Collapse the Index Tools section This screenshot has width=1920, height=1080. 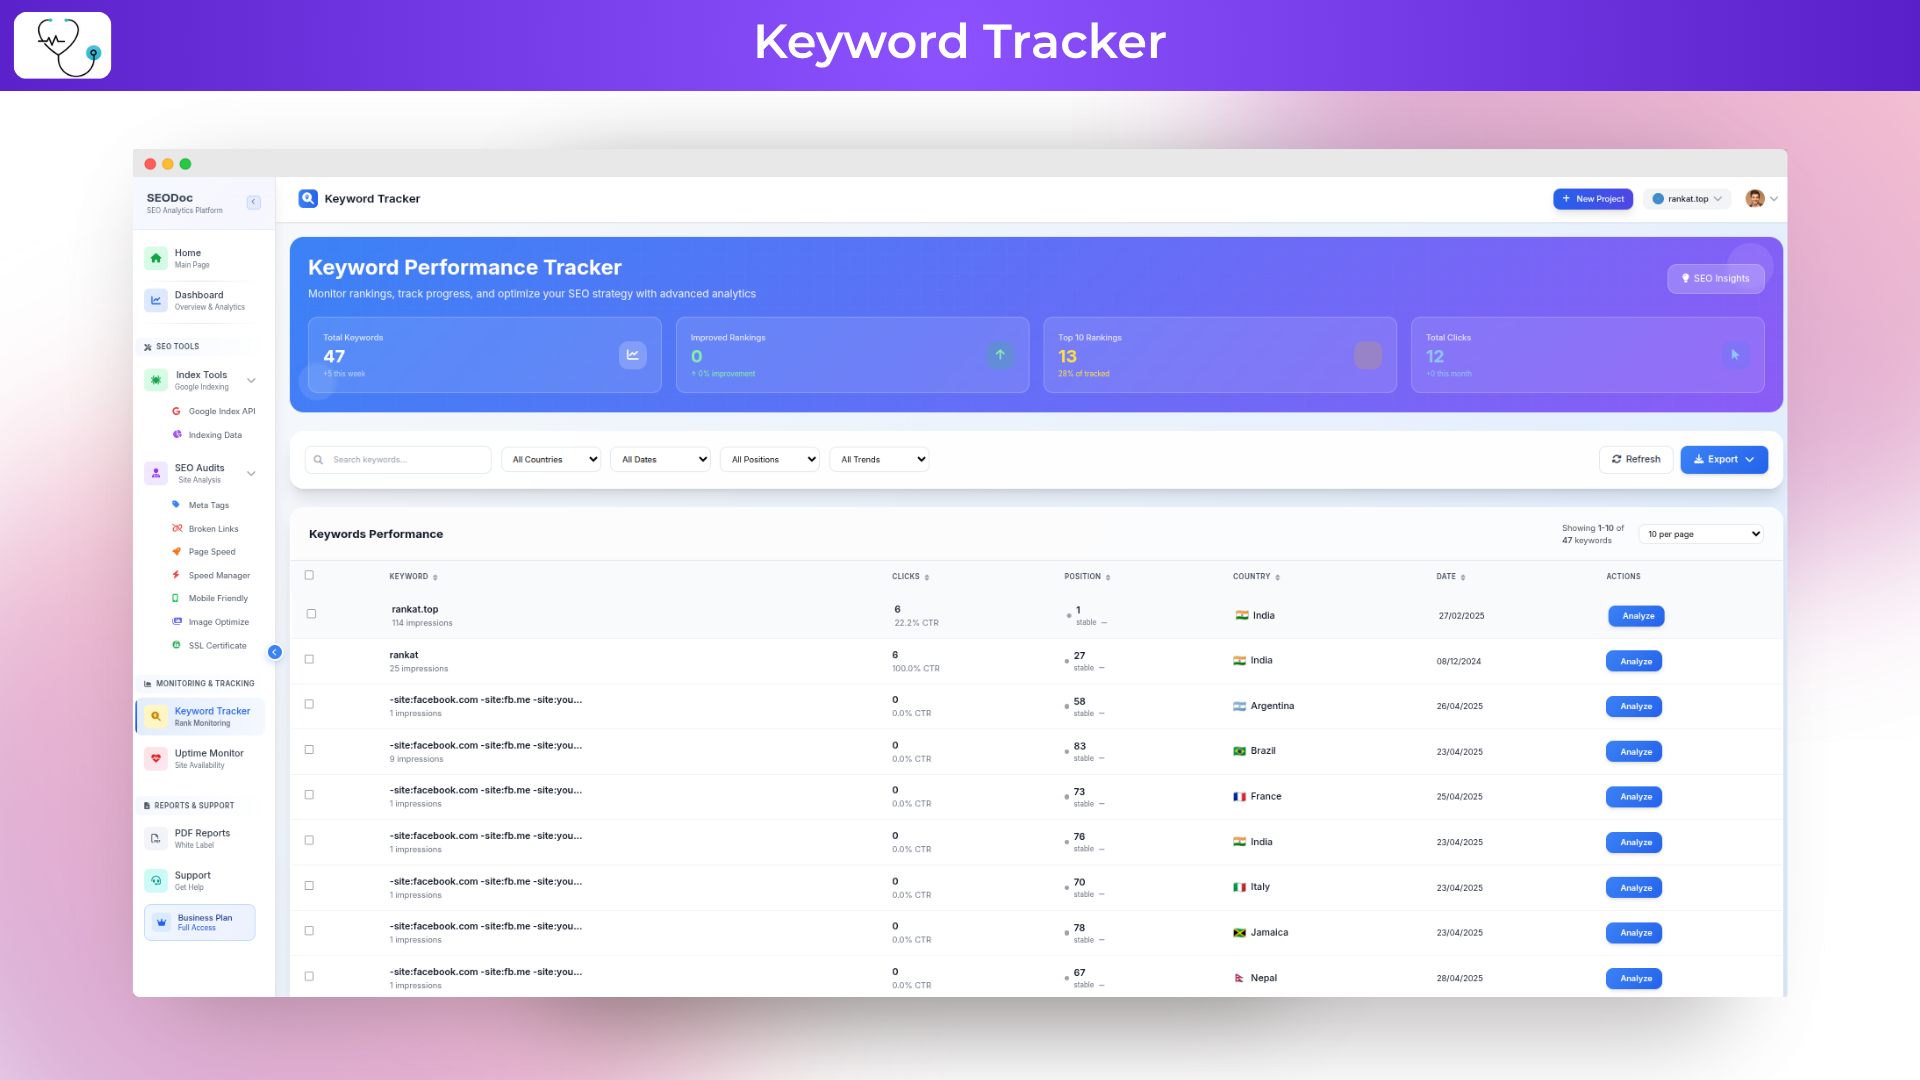coord(251,380)
